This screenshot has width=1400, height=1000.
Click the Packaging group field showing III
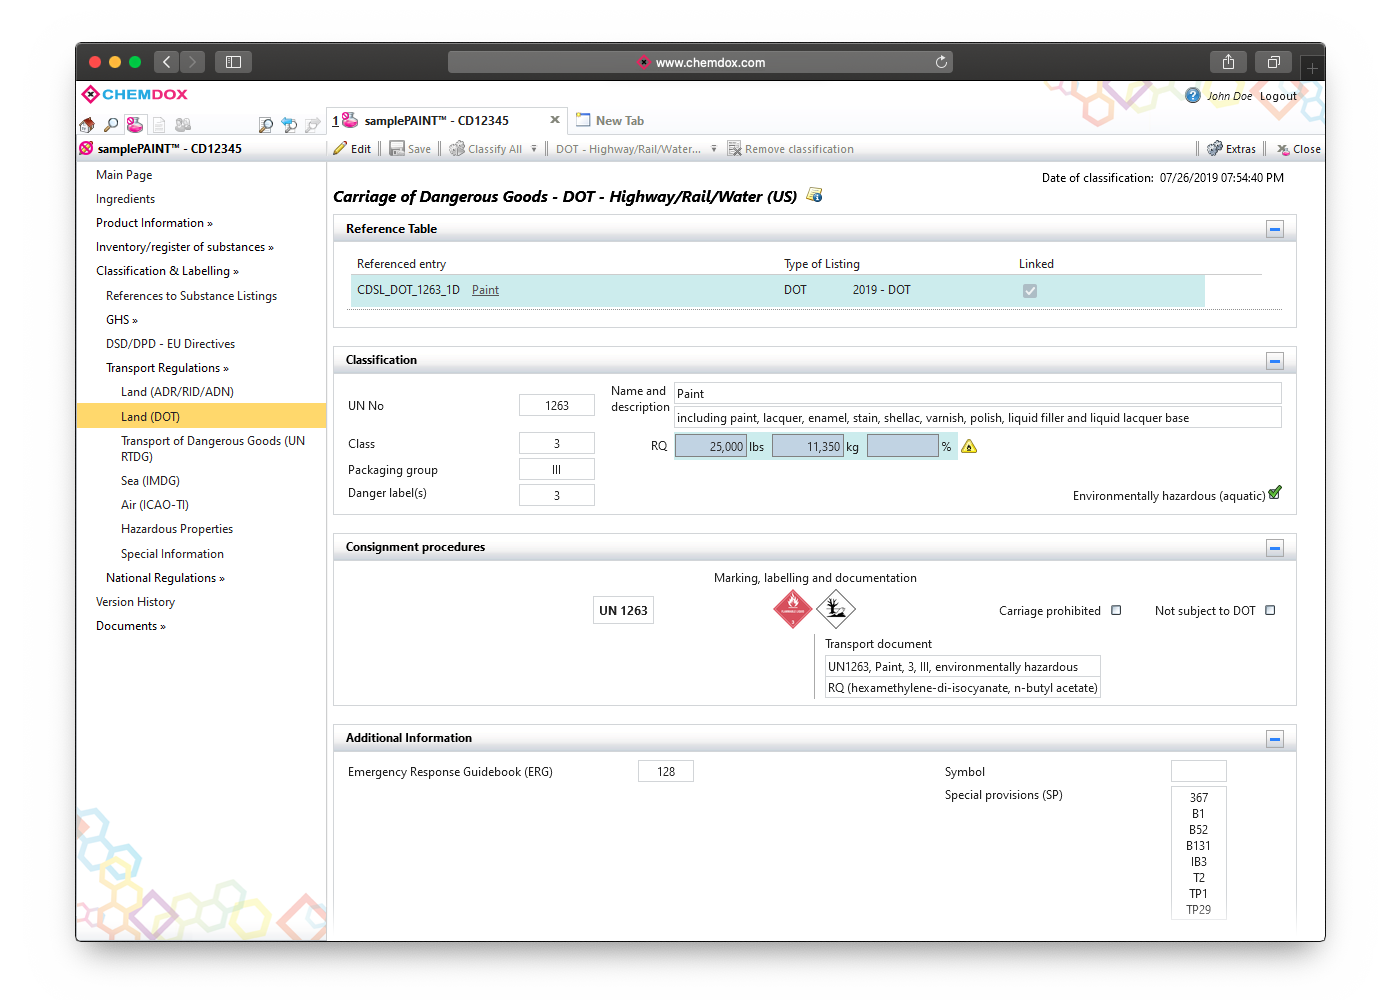[x=557, y=469]
